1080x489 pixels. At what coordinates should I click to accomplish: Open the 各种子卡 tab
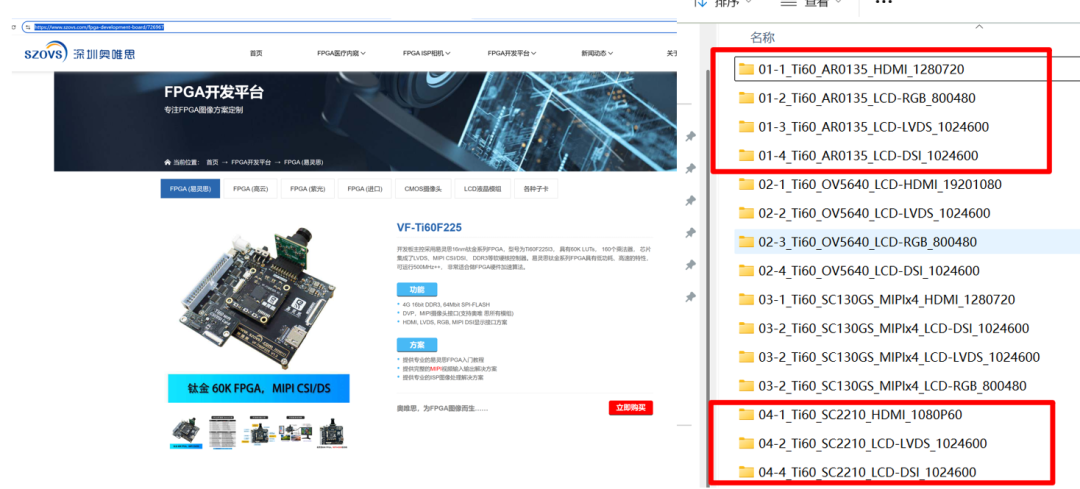536,189
